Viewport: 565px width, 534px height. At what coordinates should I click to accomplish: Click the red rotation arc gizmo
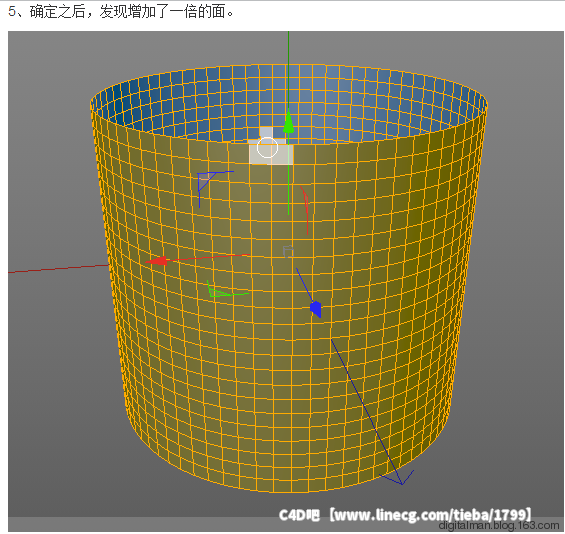[305, 210]
